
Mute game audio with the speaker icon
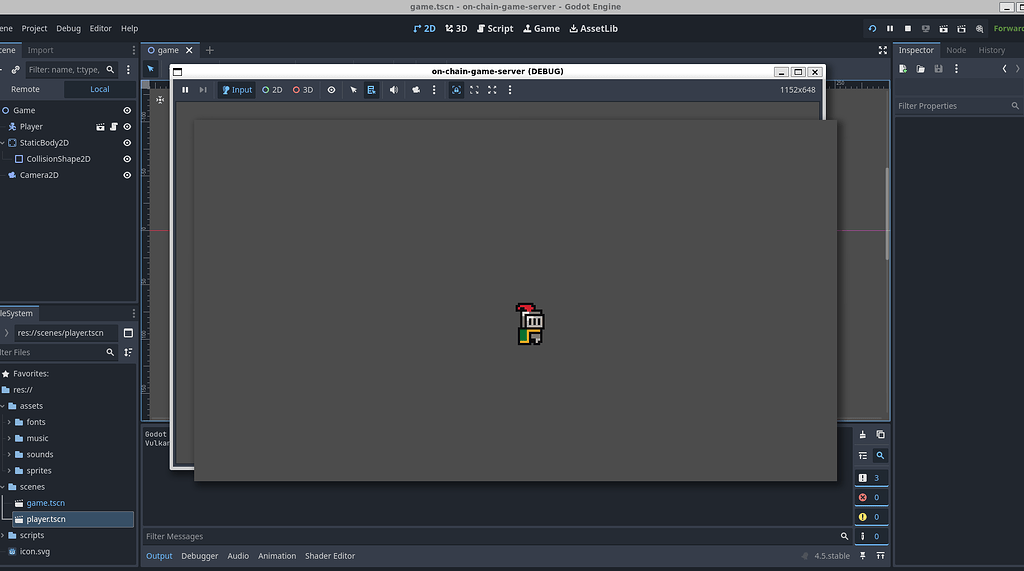[394, 90]
